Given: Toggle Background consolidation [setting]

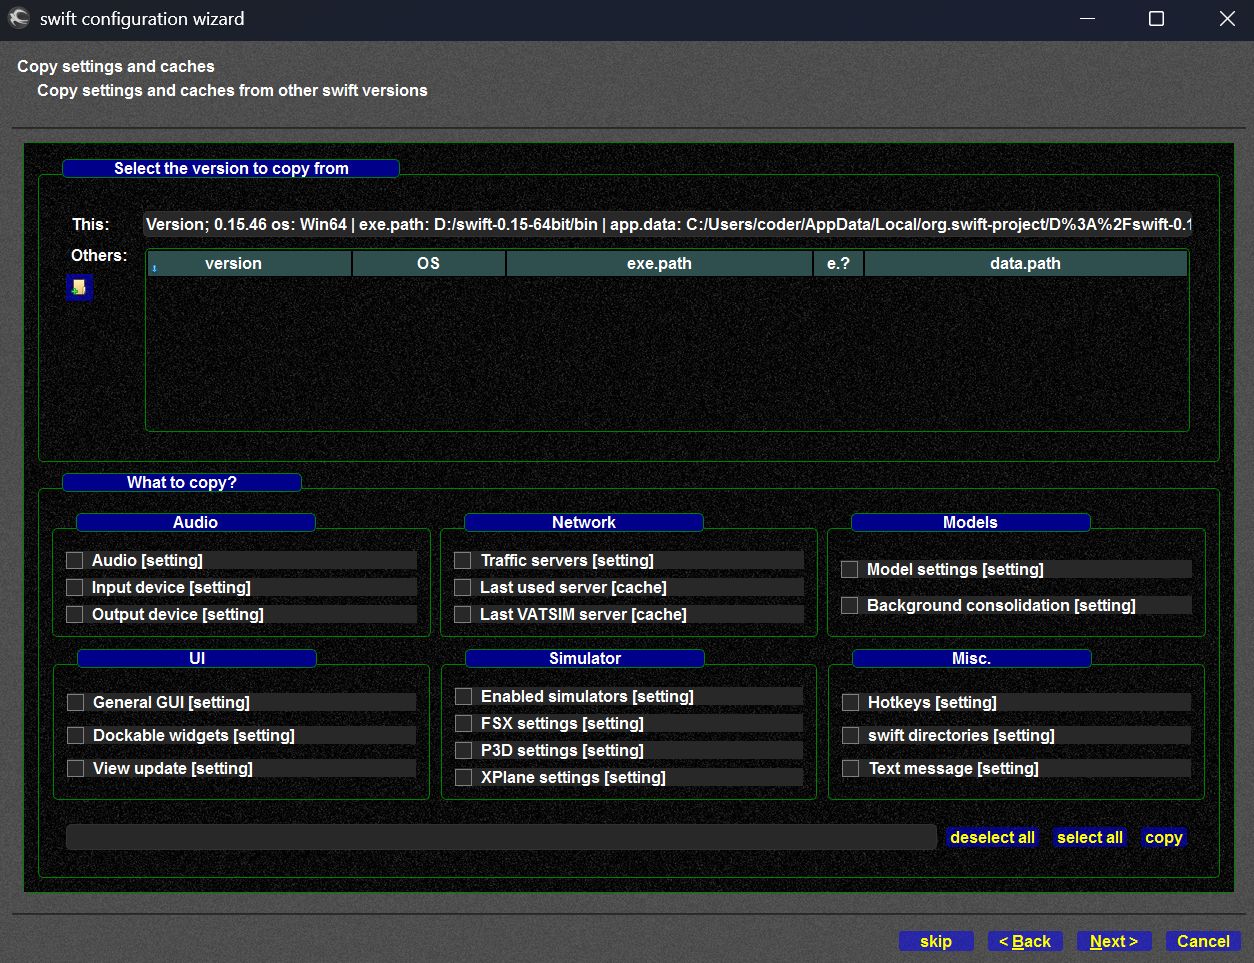Looking at the screenshot, I should coord(850,605).
